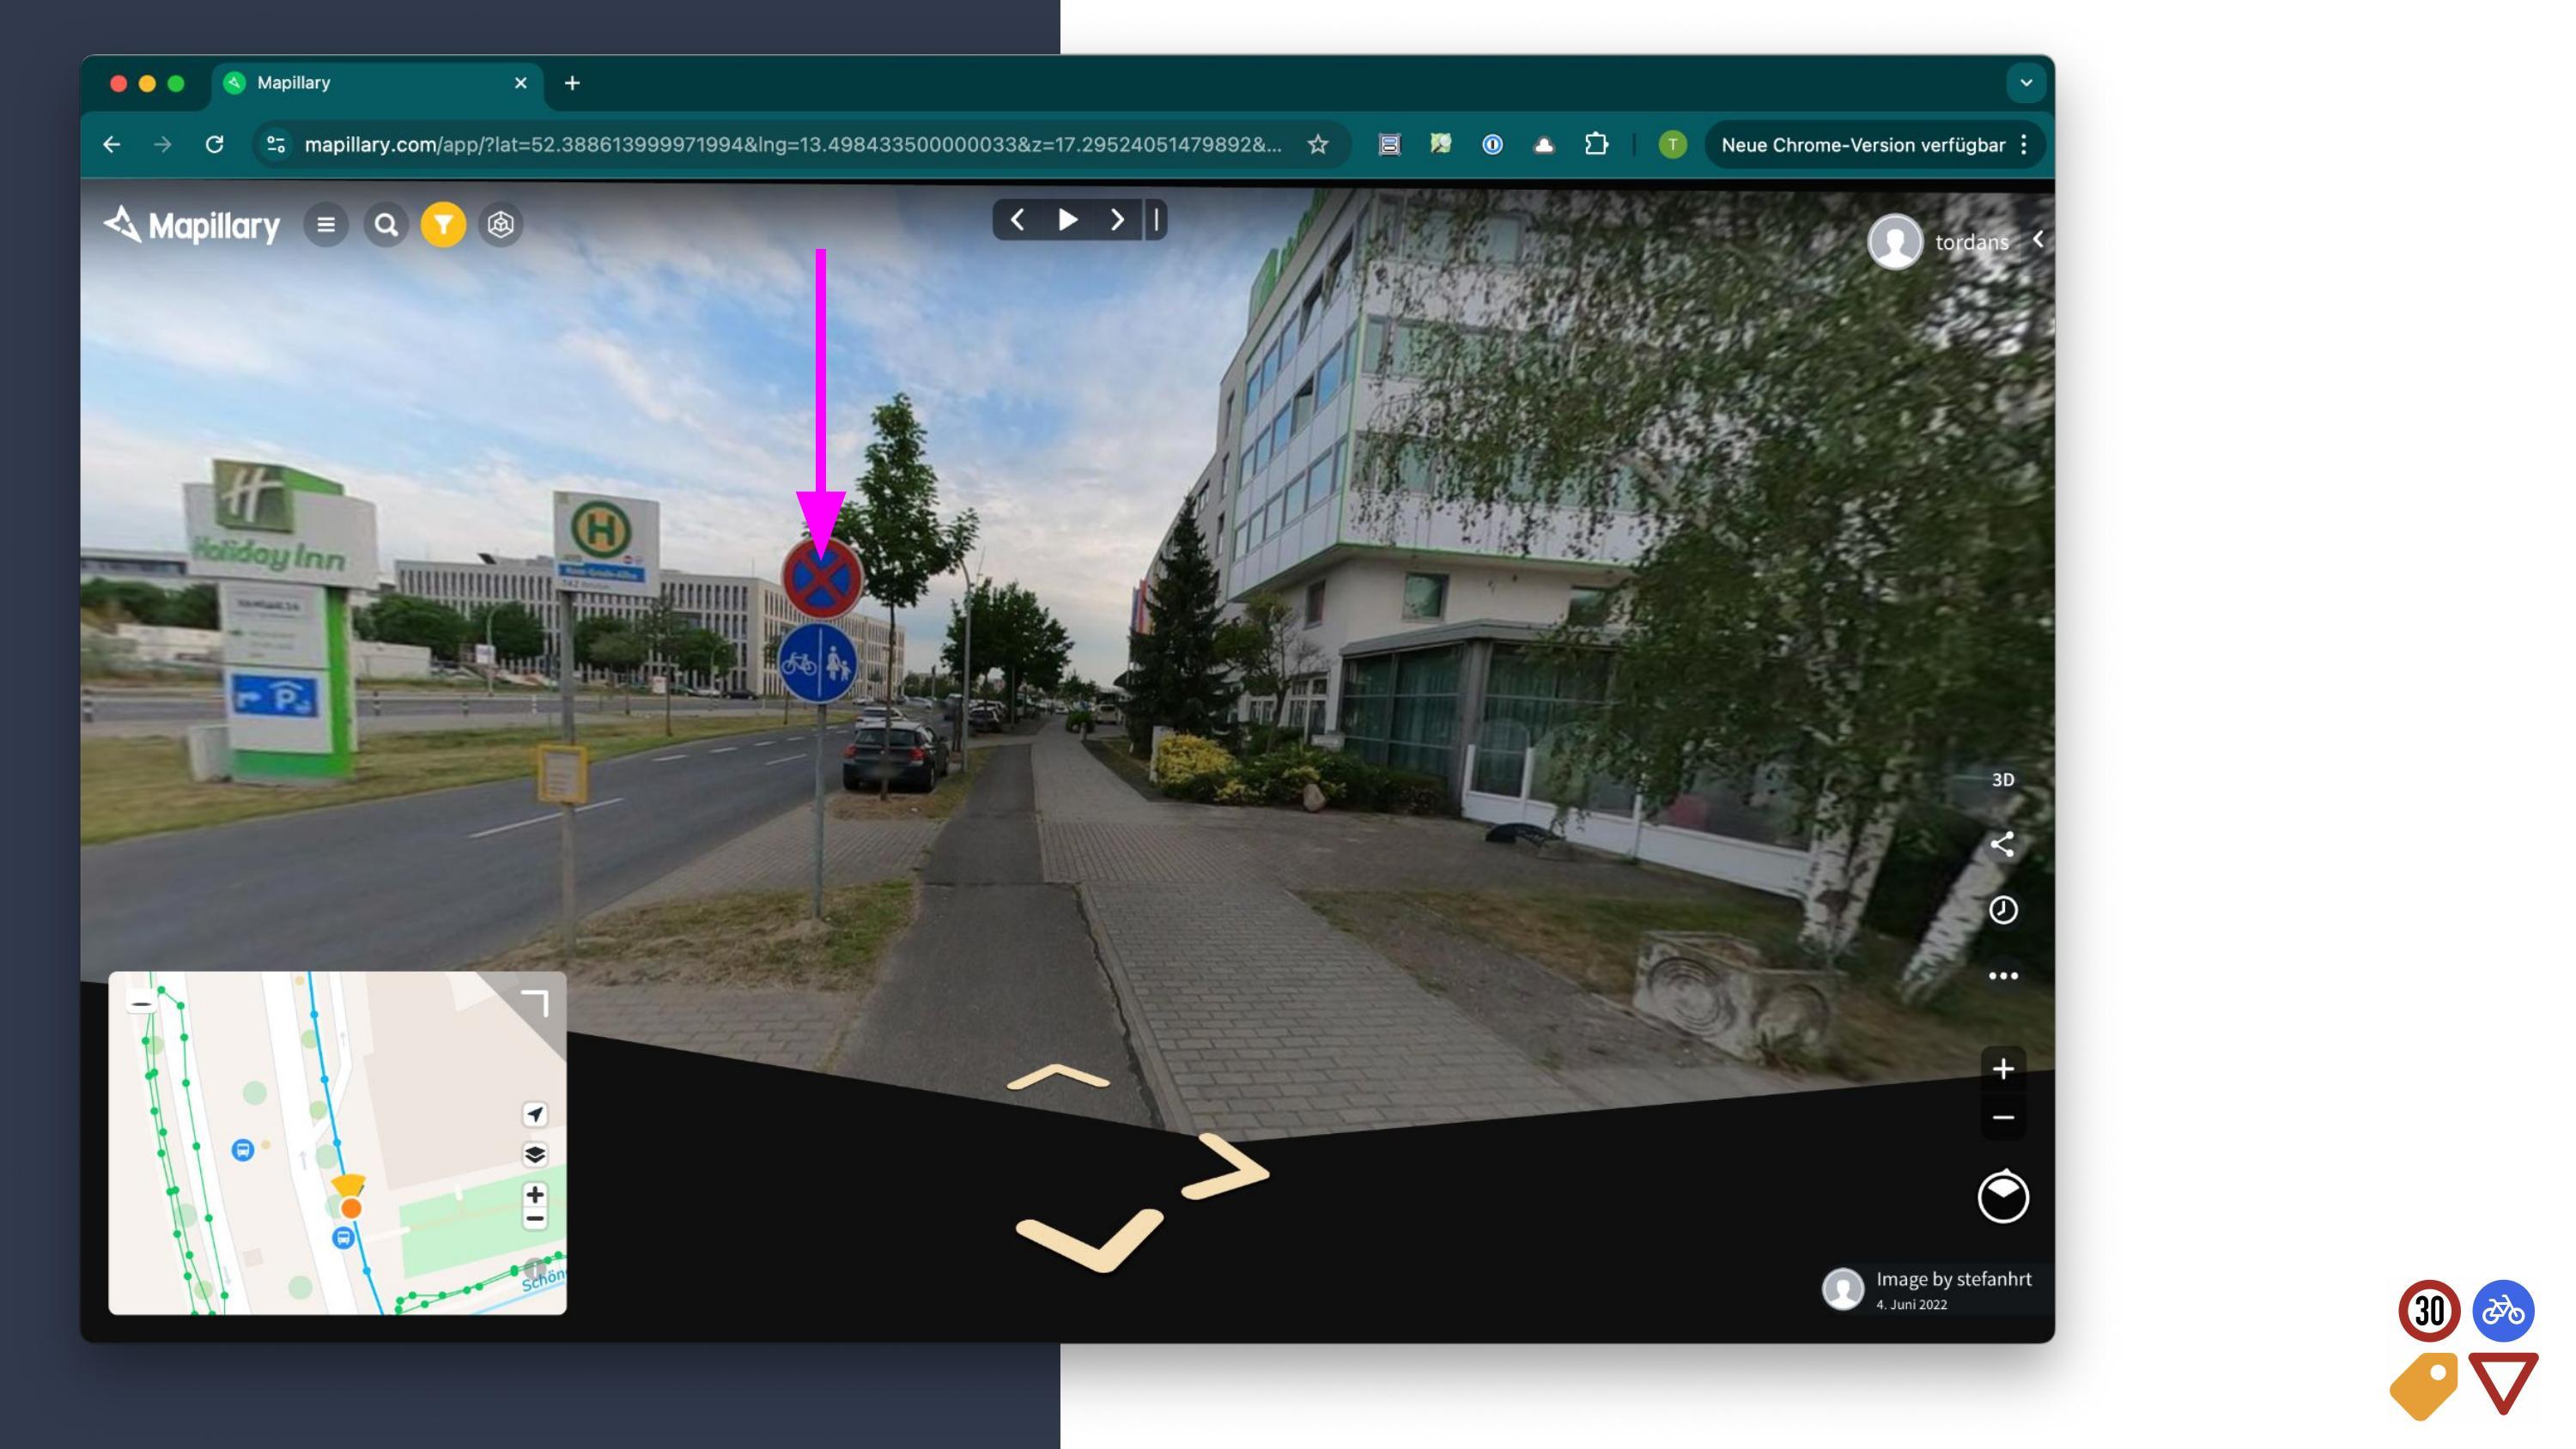Image resolution: width=2576 pixels, height=1449 pixels.
Task: Play the image sequence
Action: pos(1067,220)
